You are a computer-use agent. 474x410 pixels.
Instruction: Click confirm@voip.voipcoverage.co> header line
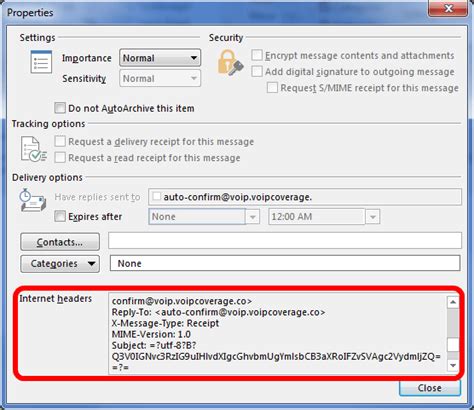tap(182, 301)
